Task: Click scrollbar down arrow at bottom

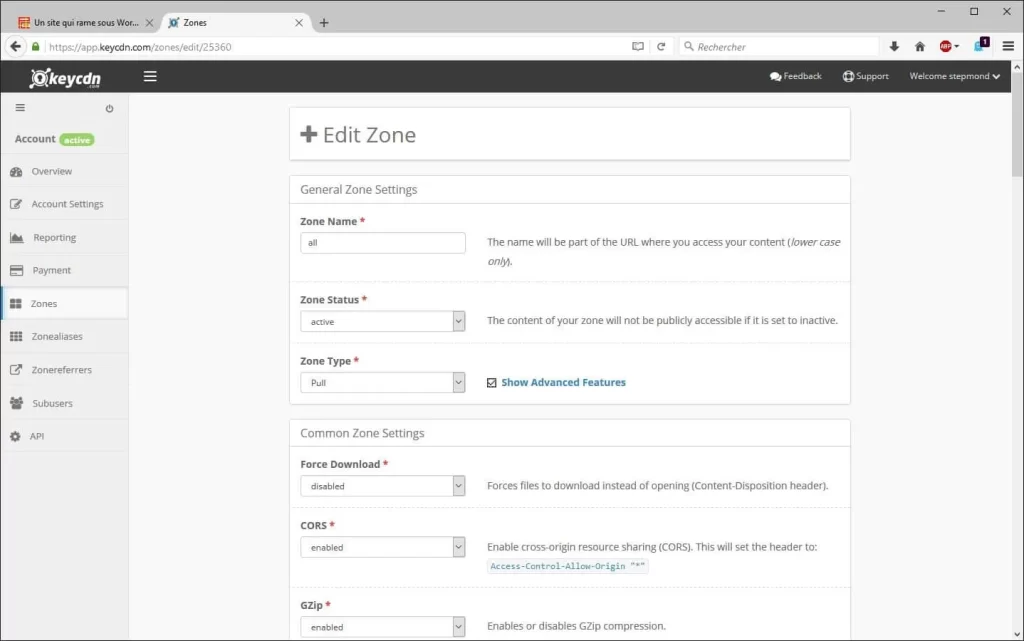Action: click(x=1017, y=634)
